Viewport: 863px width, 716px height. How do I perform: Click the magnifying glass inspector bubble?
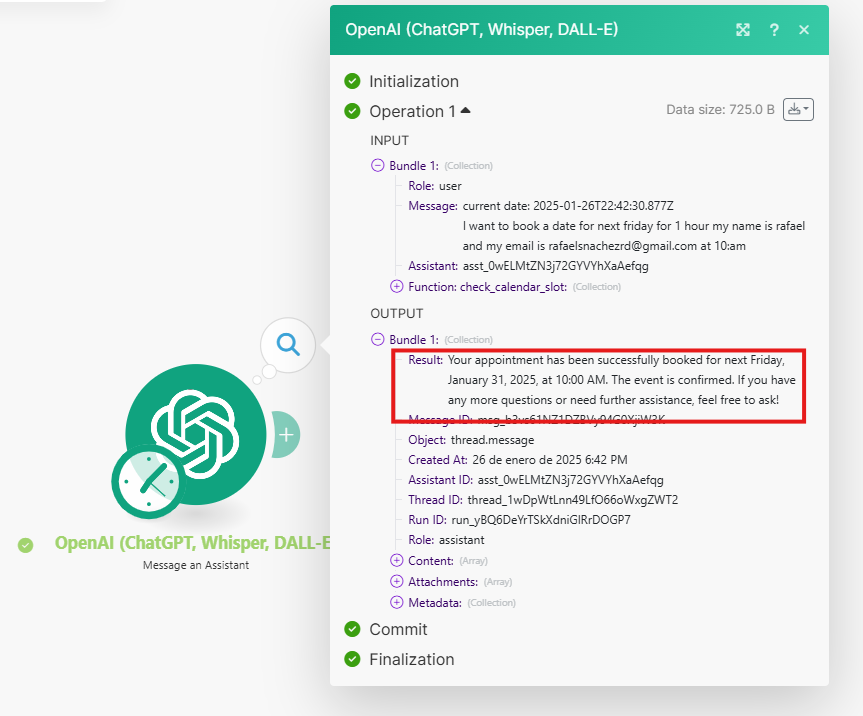(x=288, y=345)
